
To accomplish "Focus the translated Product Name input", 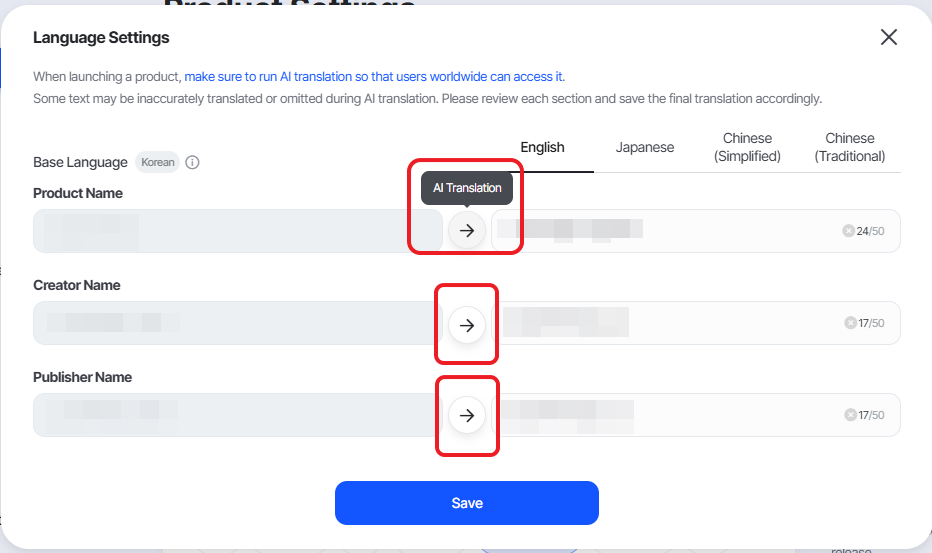I will [x=695, y=231].
